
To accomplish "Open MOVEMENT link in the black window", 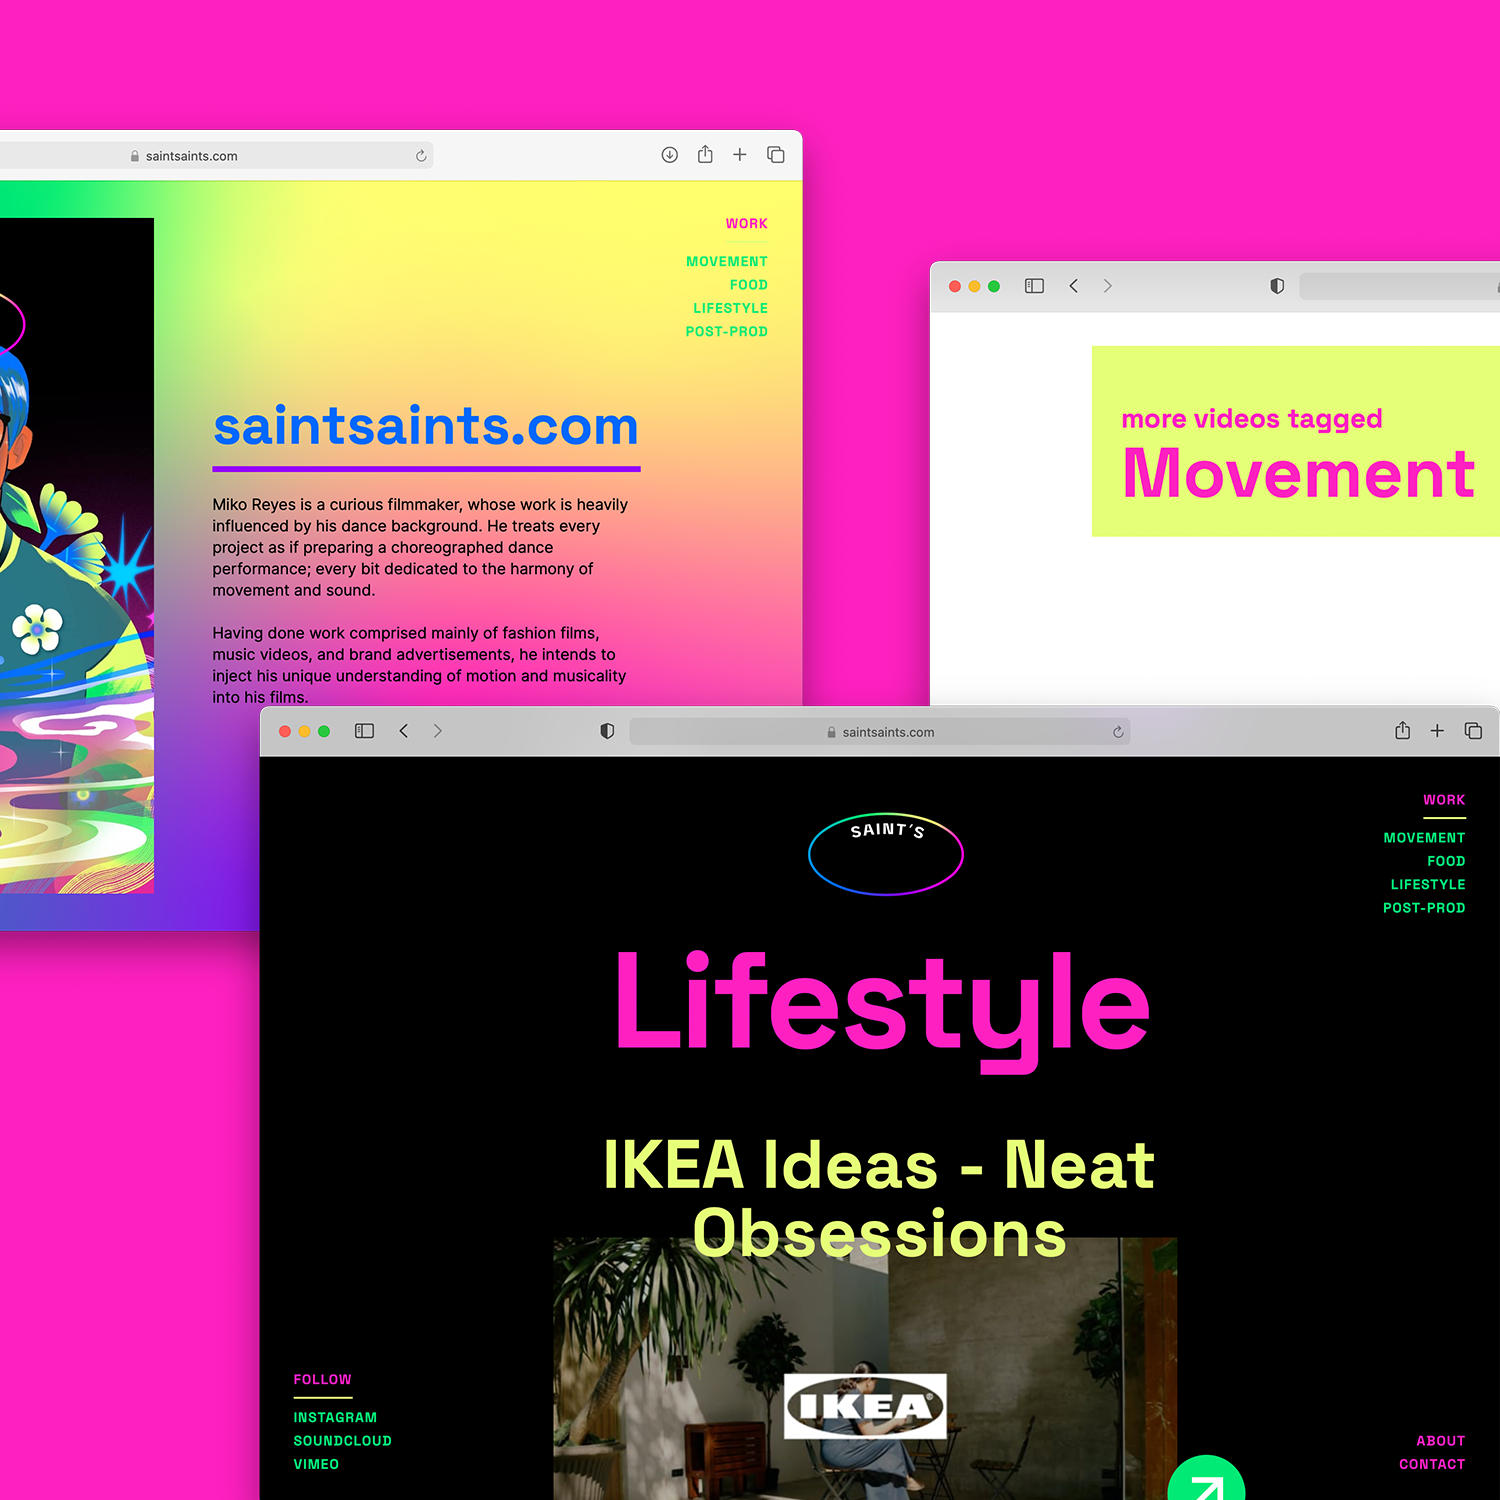I will [x=1424, y=838].
